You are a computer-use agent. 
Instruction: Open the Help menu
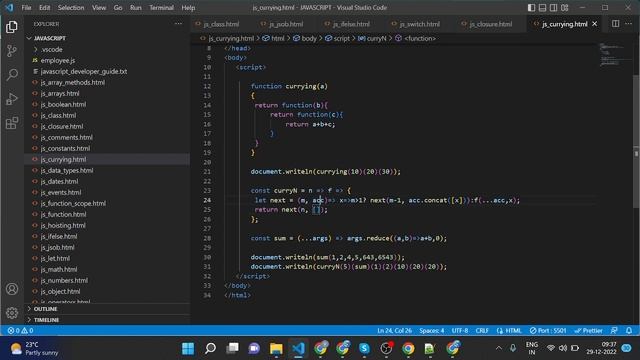pos(188,7)
